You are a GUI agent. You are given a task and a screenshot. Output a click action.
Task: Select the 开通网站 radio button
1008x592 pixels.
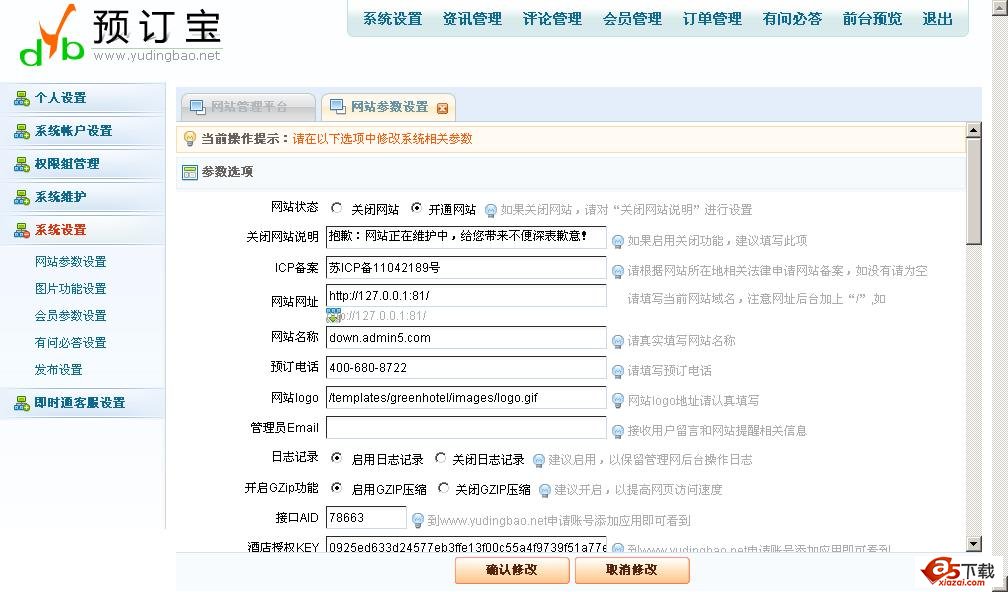(x=416, y=208)
